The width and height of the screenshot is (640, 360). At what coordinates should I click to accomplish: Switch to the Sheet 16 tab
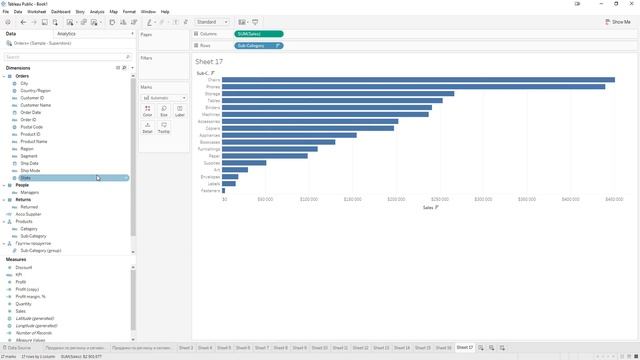click(443, 348)
